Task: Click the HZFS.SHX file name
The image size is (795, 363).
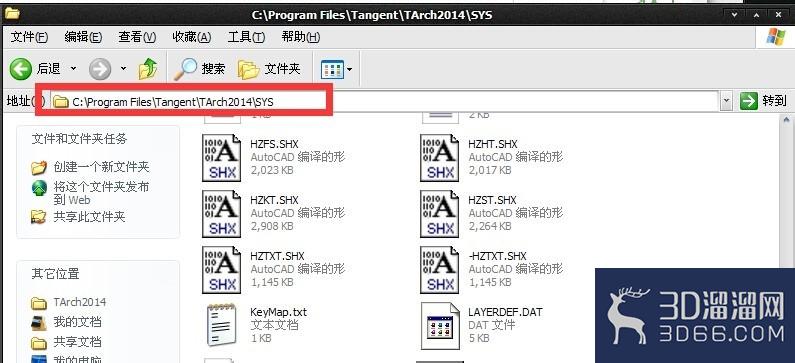Action: tap(274, 144)
